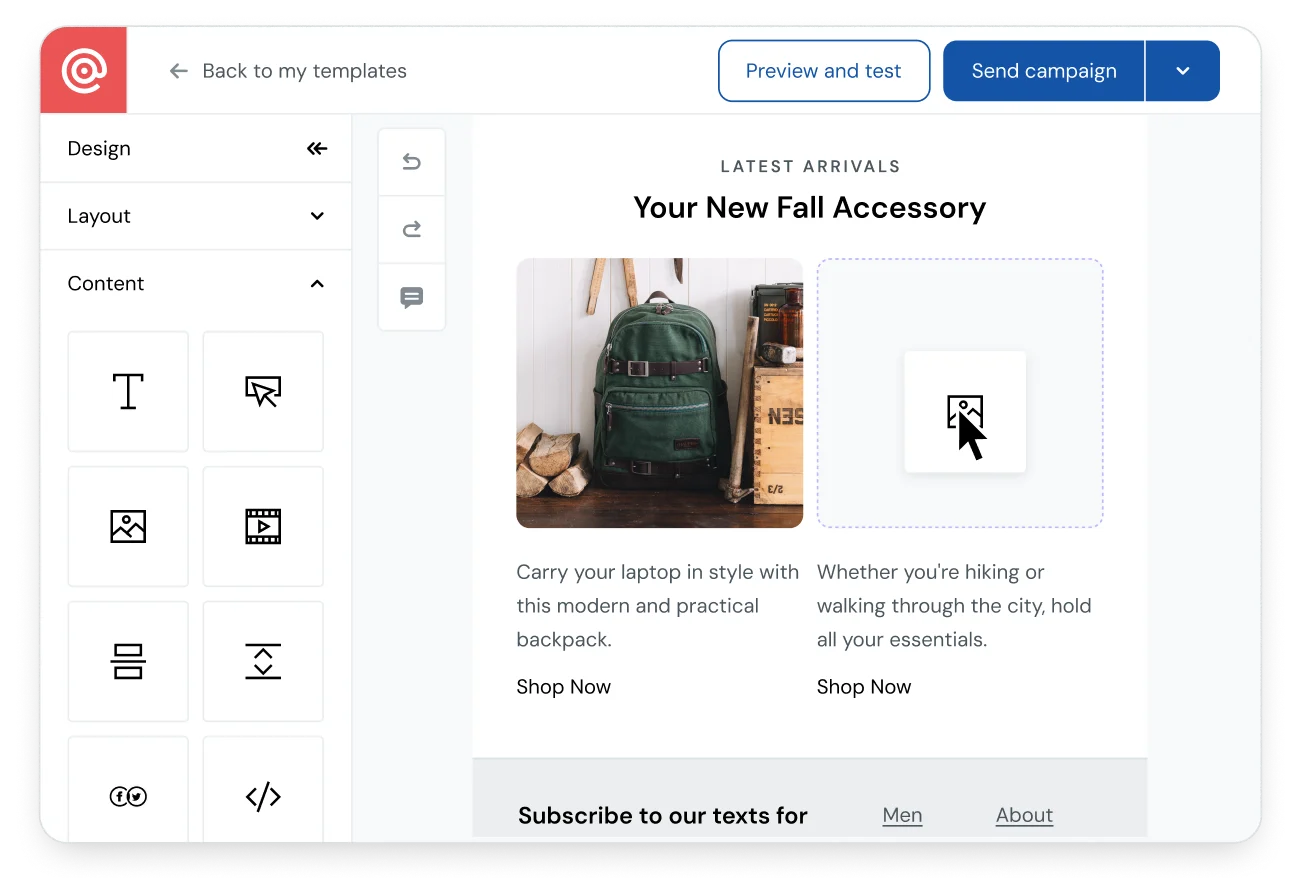Select the Video content block
The image size is (1296, 878).
coord(263,526)
